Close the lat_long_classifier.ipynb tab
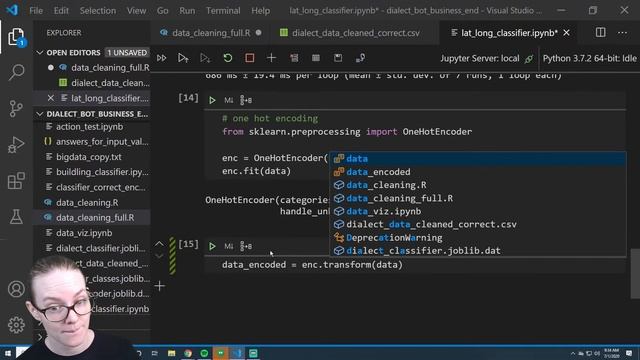 coord(567,33)
